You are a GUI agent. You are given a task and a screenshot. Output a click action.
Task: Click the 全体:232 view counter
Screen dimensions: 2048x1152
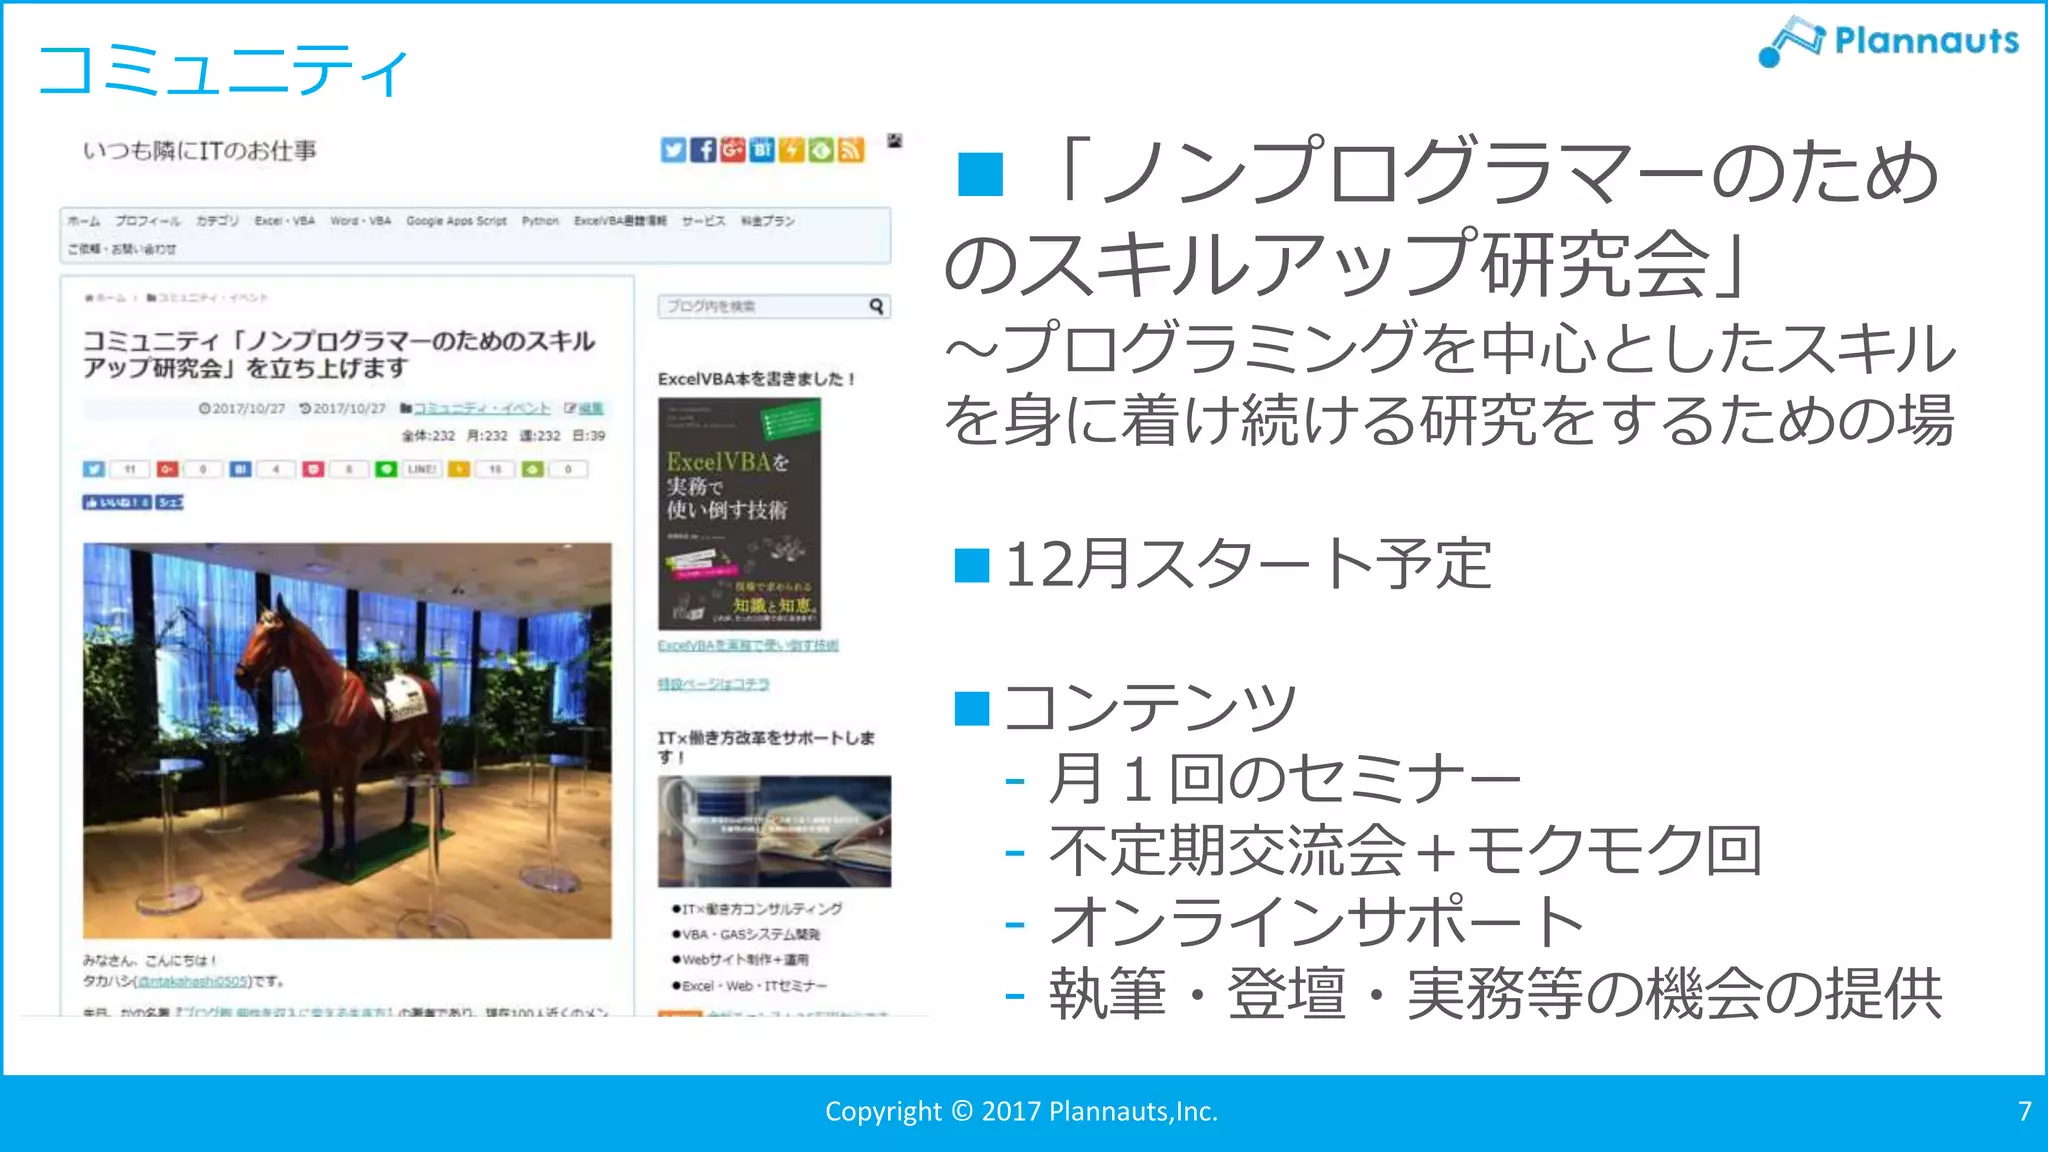[x=428, y=436]
